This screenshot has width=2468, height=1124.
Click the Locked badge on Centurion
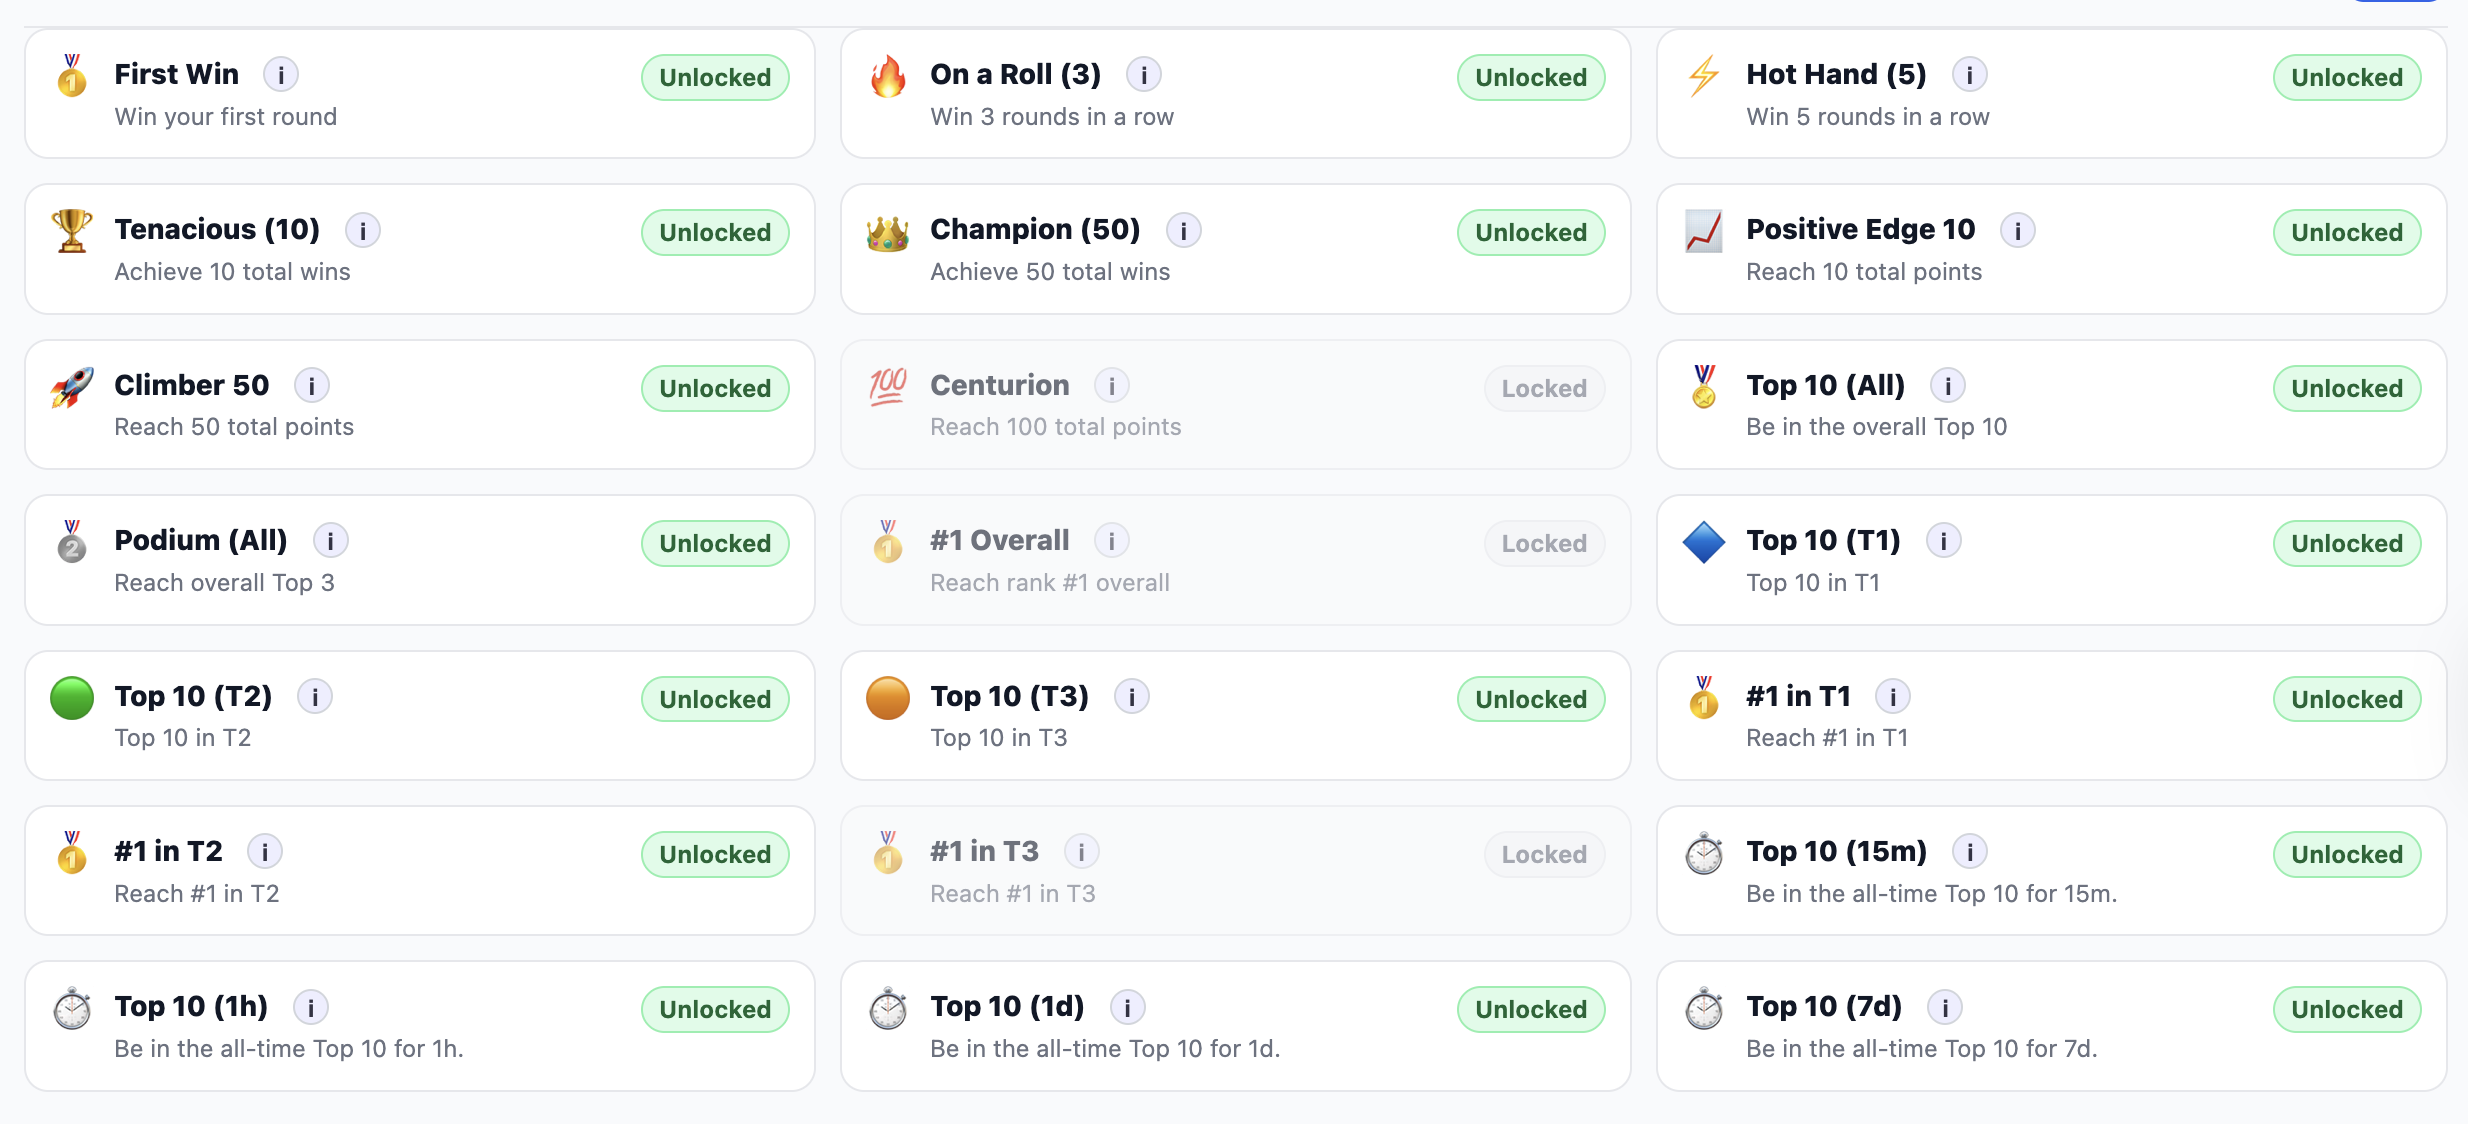1544,388
